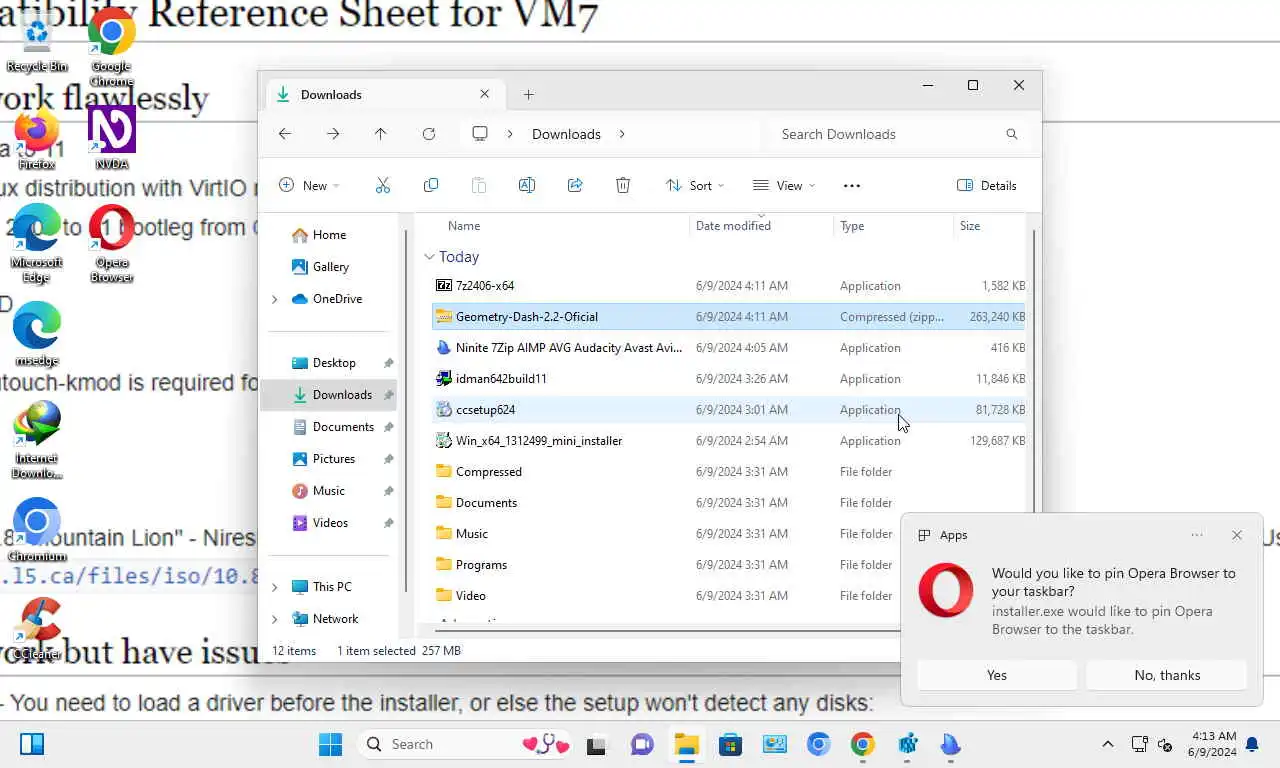Select the Compressed folder
Image resolution: width=1280 pixels, height=768 pixels.
coord(730,472)
